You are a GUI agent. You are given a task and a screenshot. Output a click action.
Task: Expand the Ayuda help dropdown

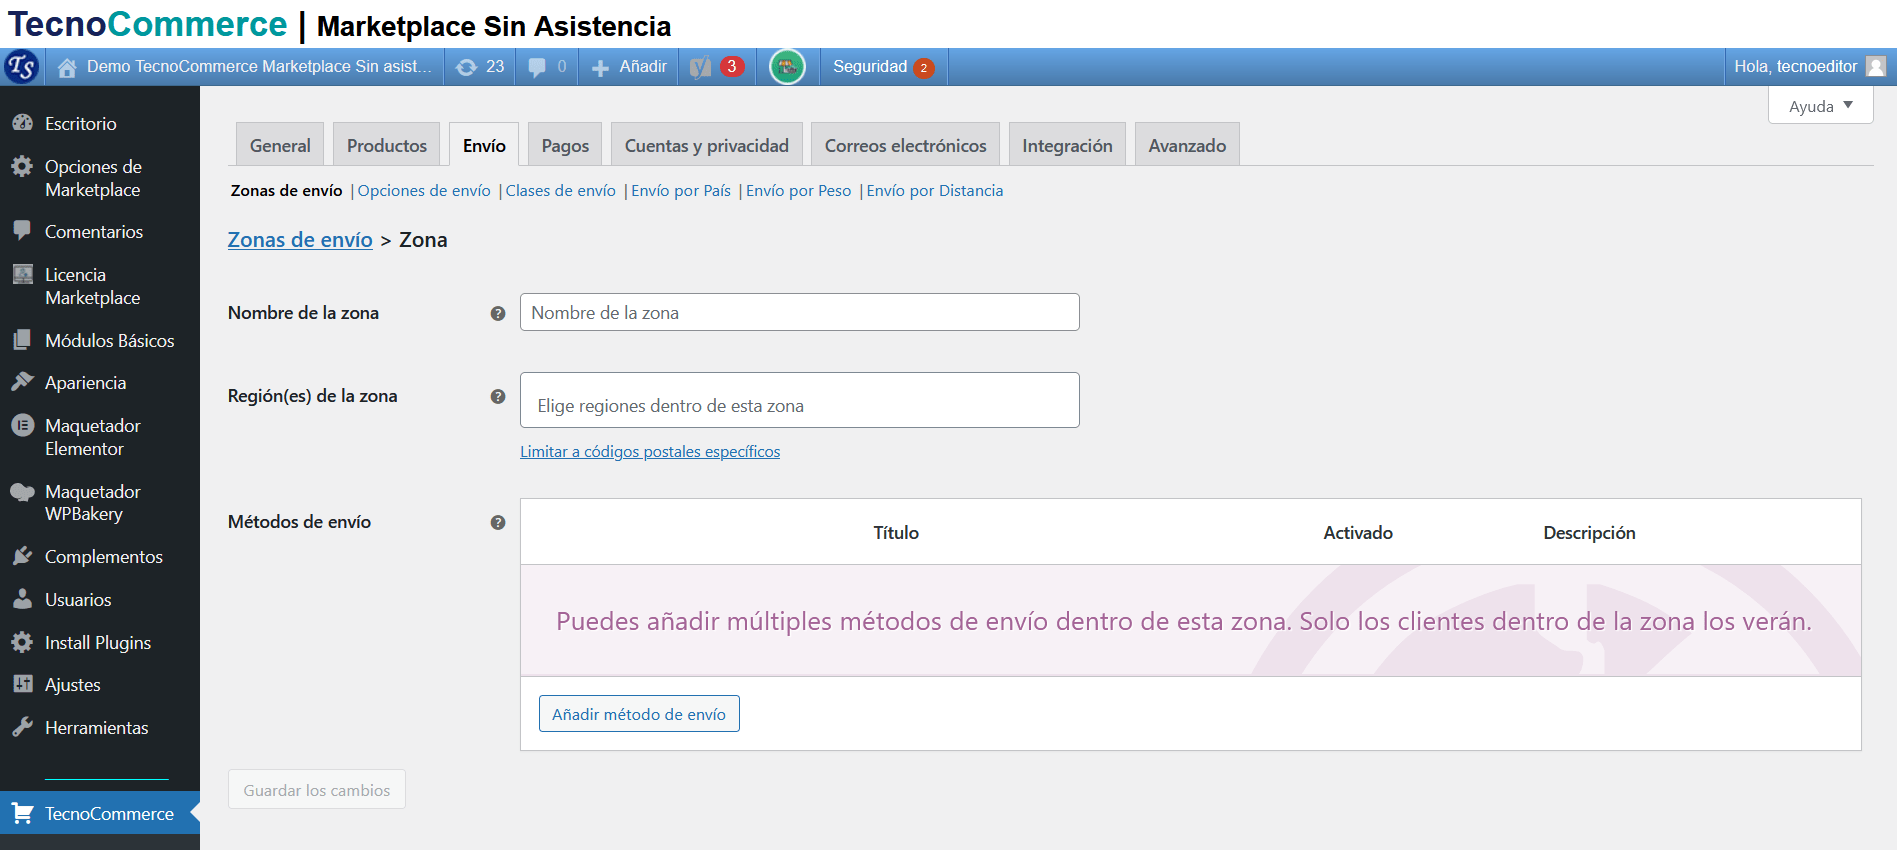[1820, 106]
